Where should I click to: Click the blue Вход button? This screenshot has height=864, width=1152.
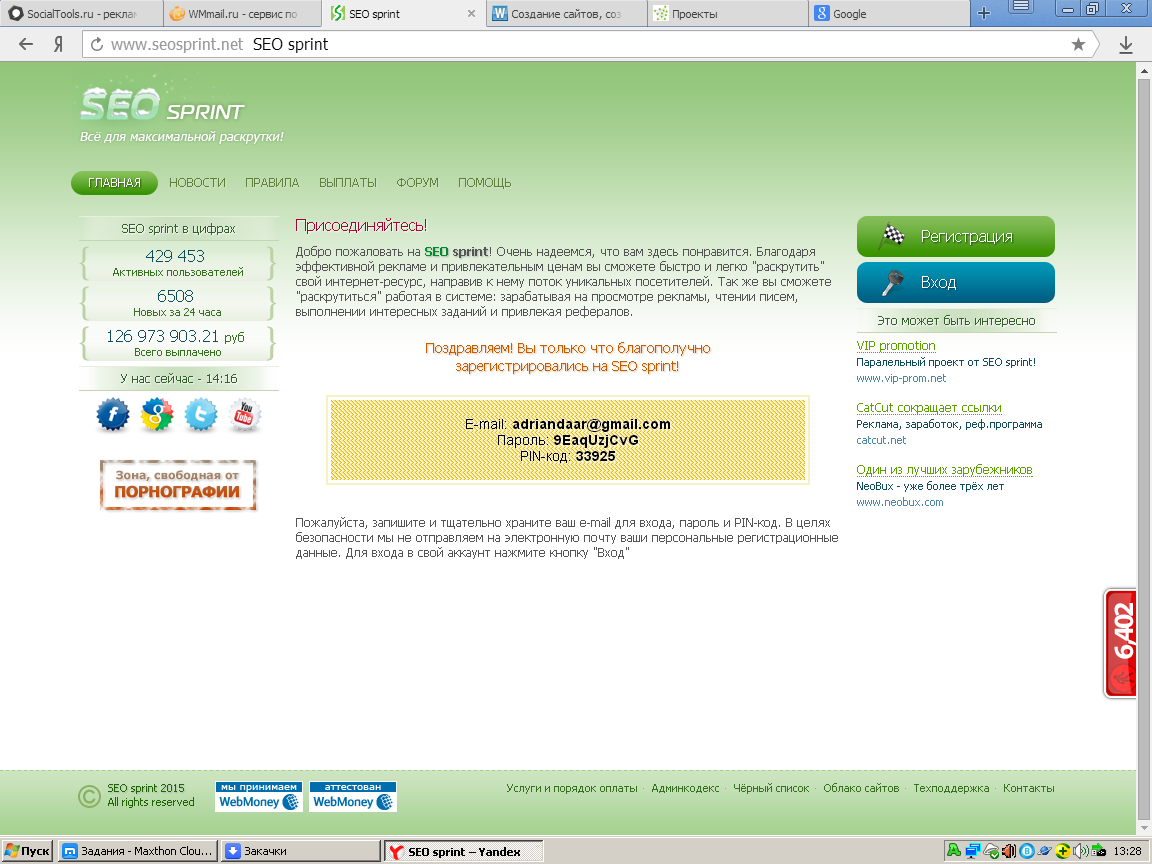pyautogui.click(x=956, y=282)
